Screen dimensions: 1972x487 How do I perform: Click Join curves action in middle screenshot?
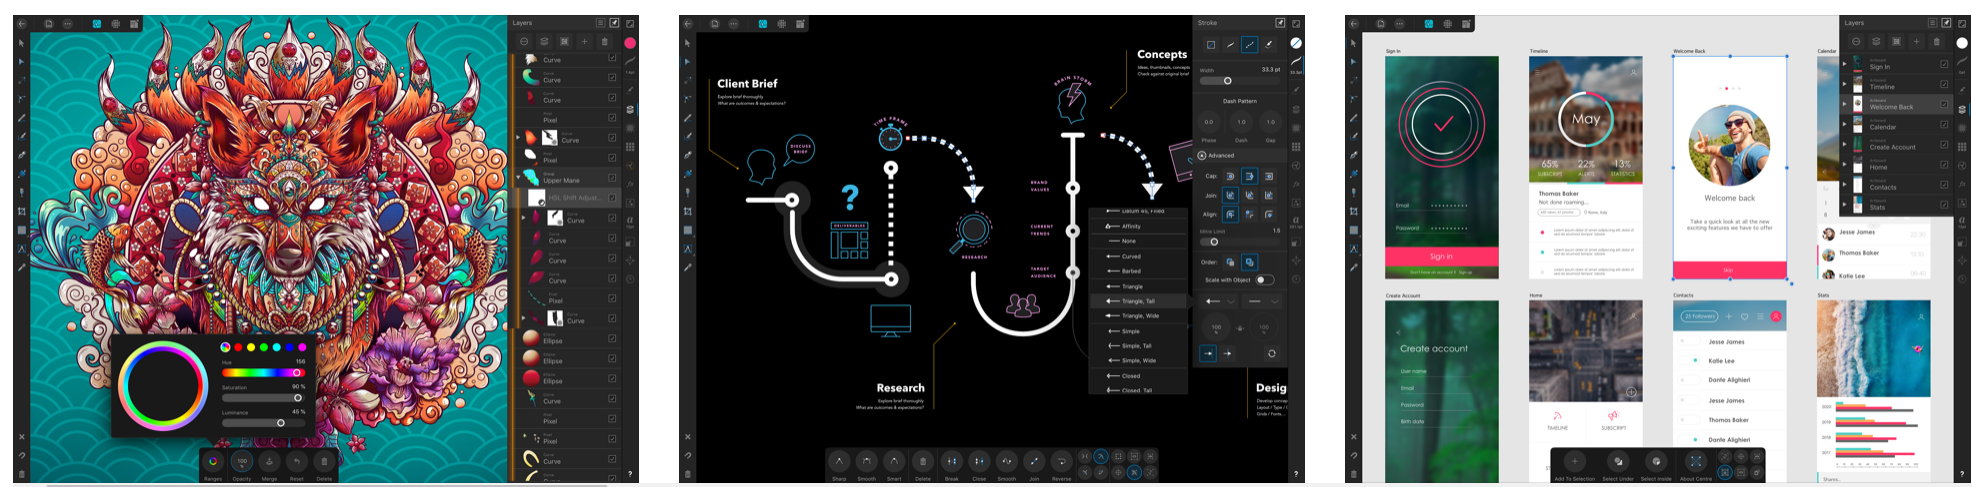(x=1034, y=461)
